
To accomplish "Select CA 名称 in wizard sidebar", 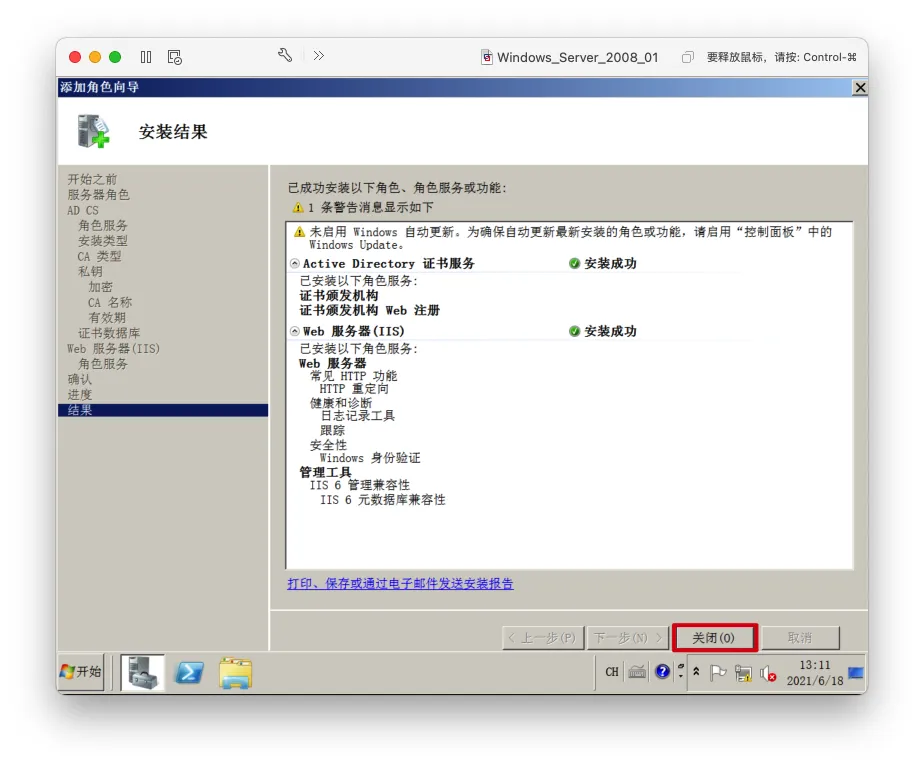I will (110, 302).
